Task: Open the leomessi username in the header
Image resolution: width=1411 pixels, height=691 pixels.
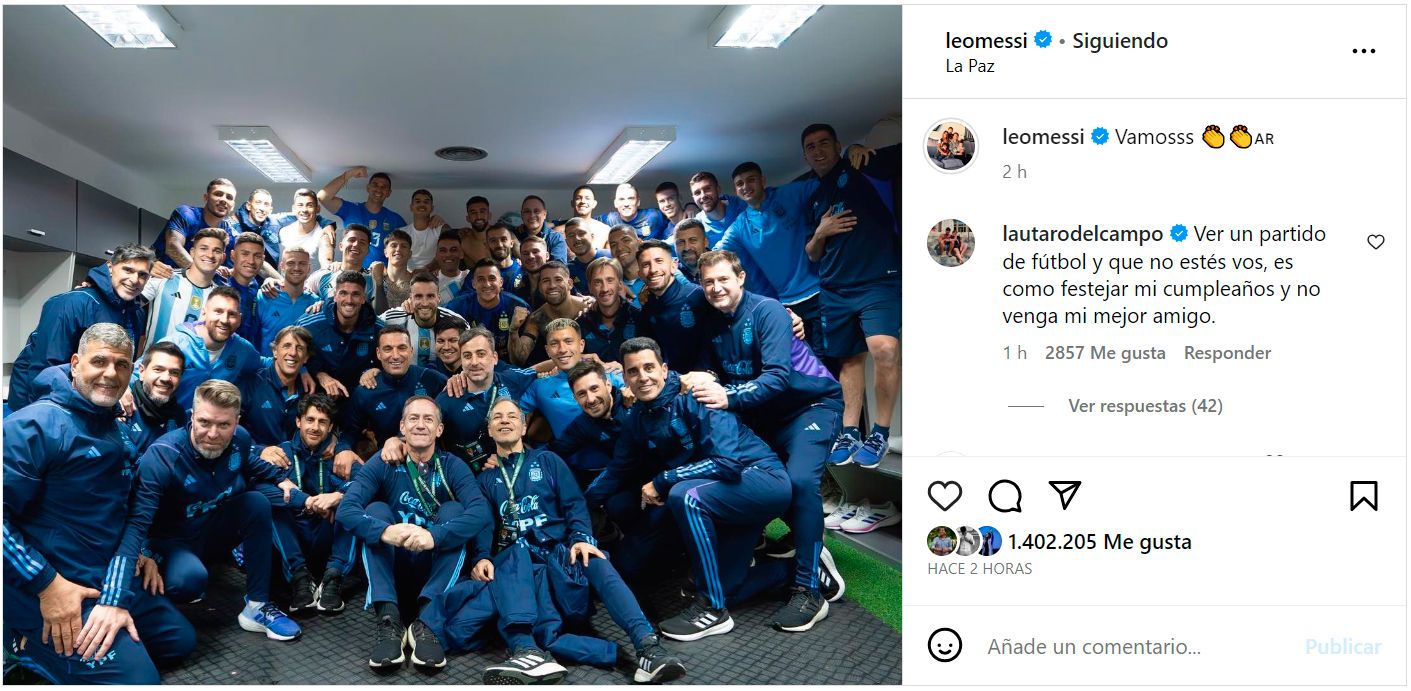Action: coord(986,41)
